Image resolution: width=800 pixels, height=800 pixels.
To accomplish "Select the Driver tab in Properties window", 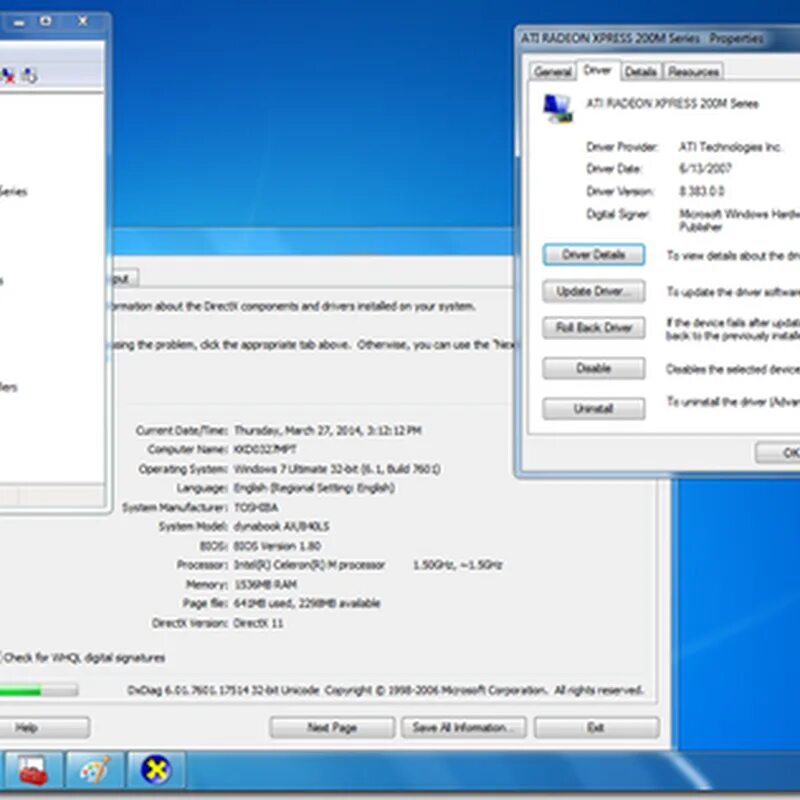I will pos(597,70).
